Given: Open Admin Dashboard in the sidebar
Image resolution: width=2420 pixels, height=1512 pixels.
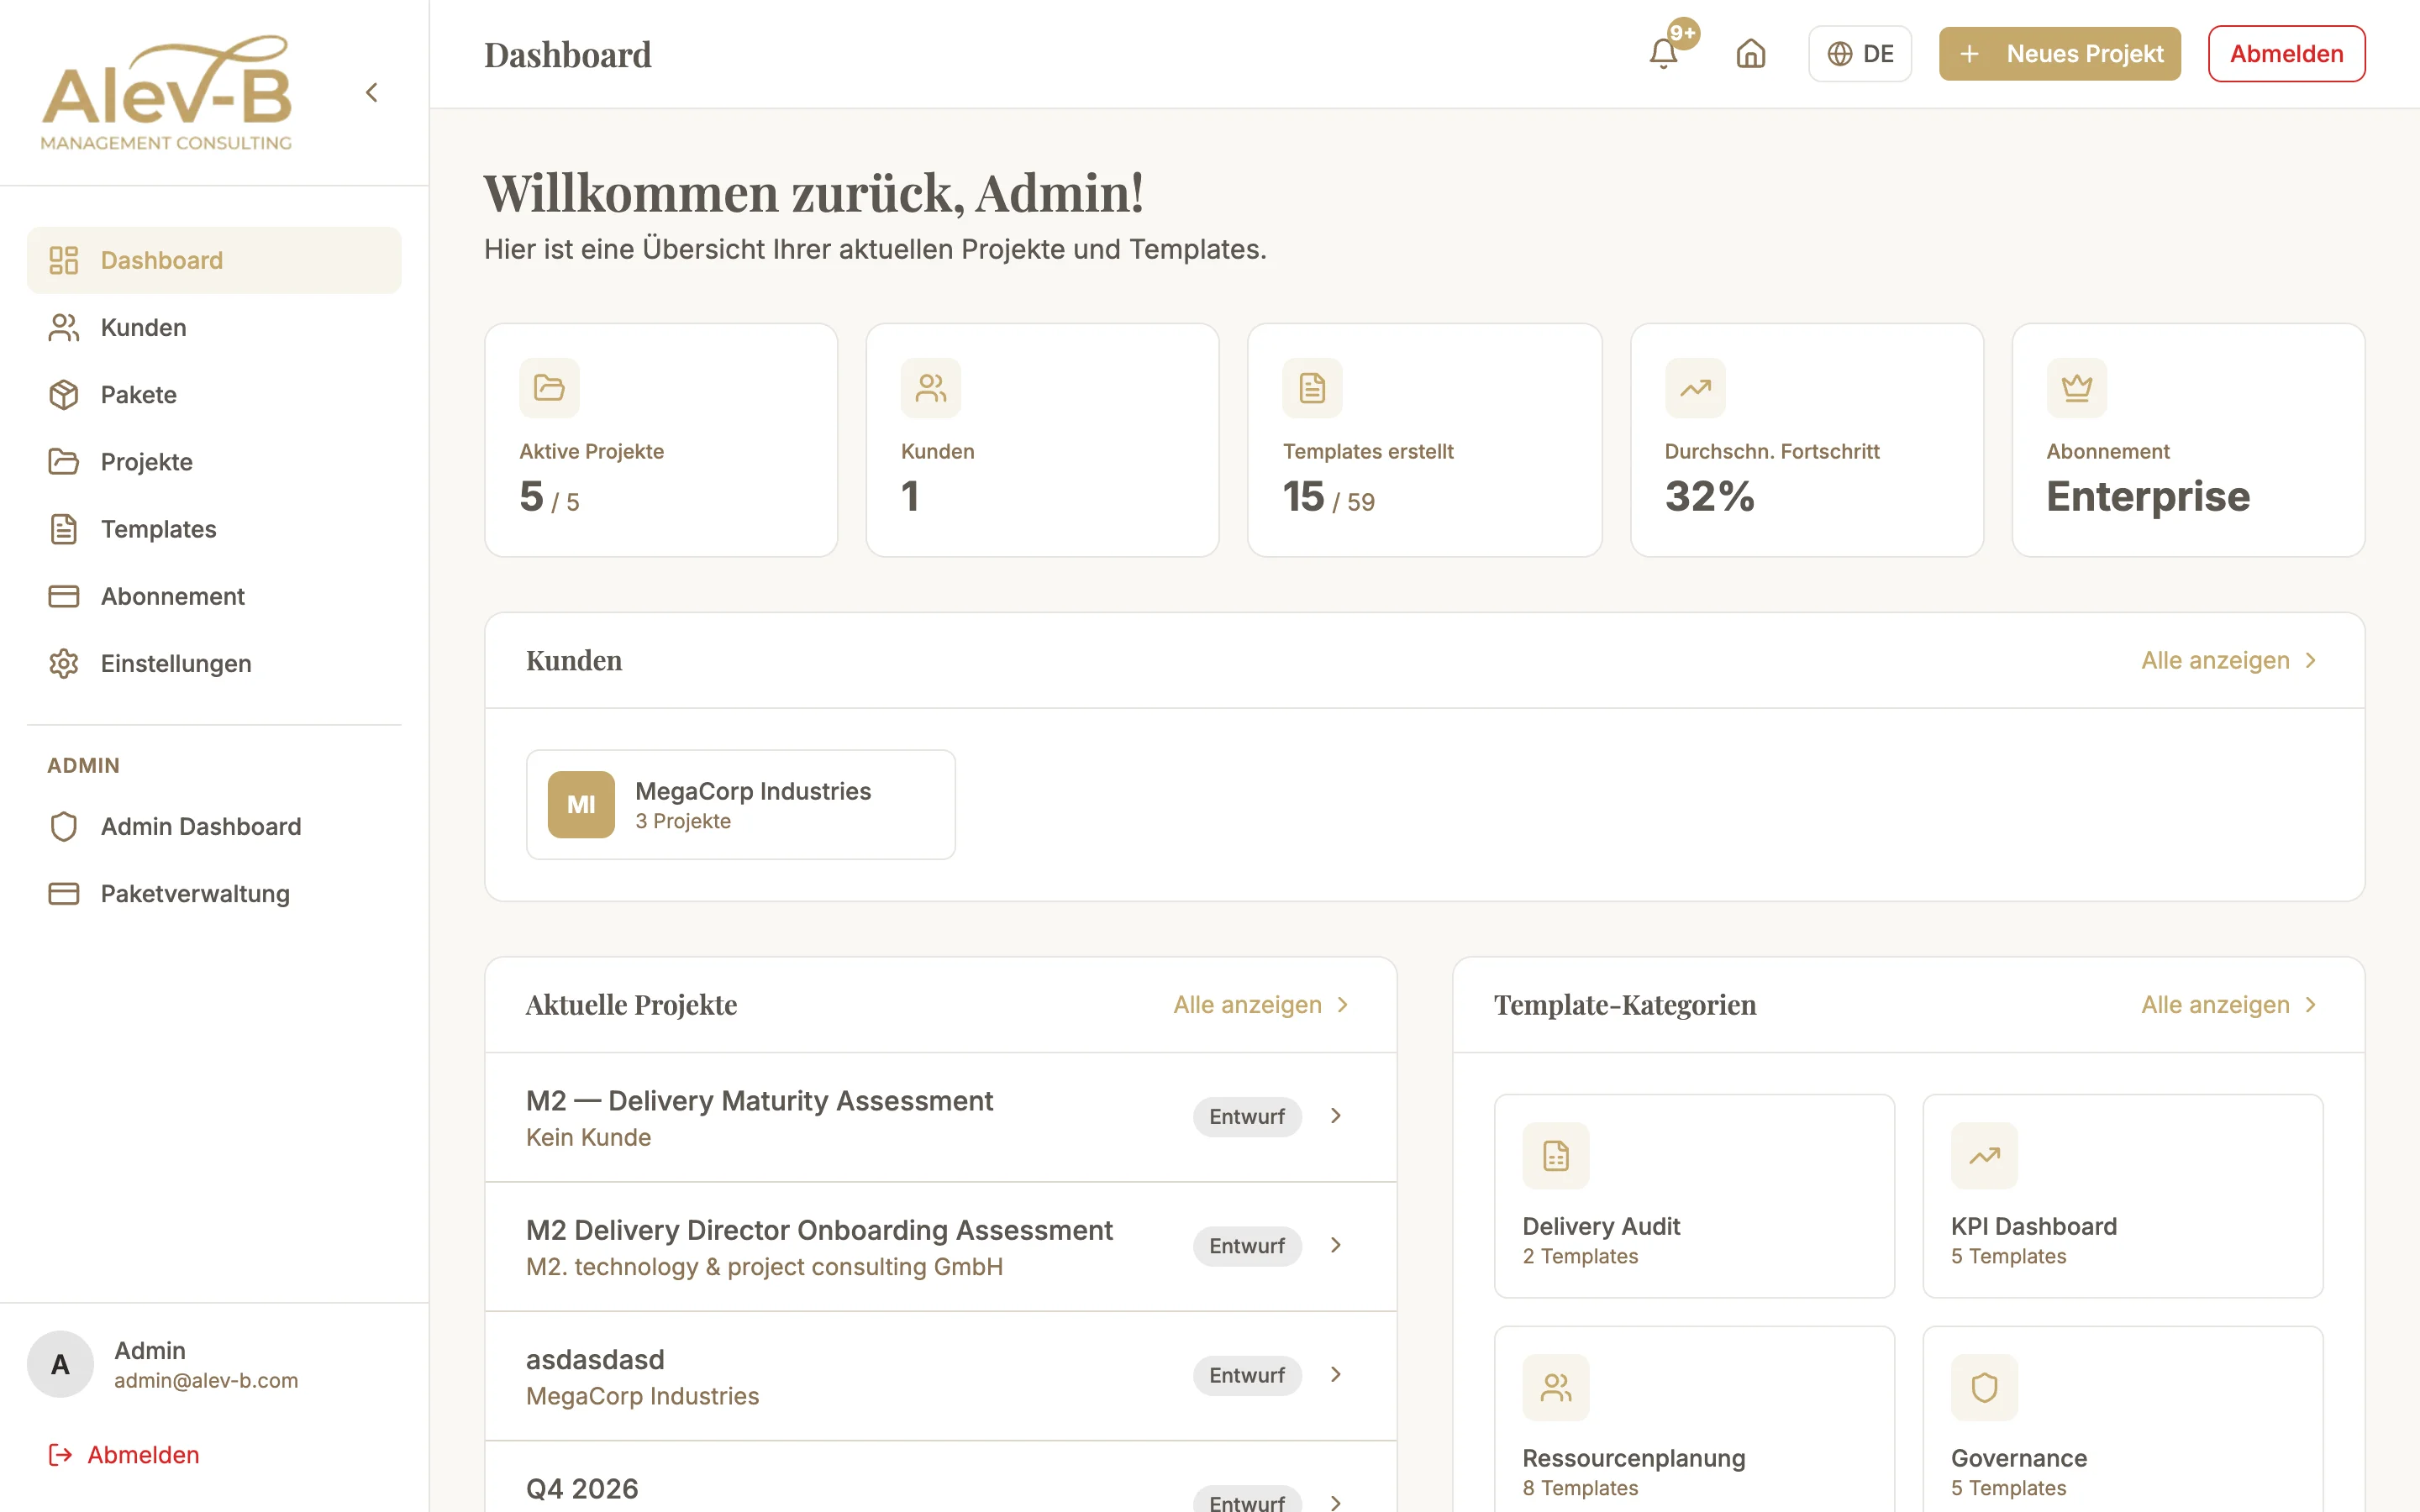Looking at the screenshot, I should 214,826.
